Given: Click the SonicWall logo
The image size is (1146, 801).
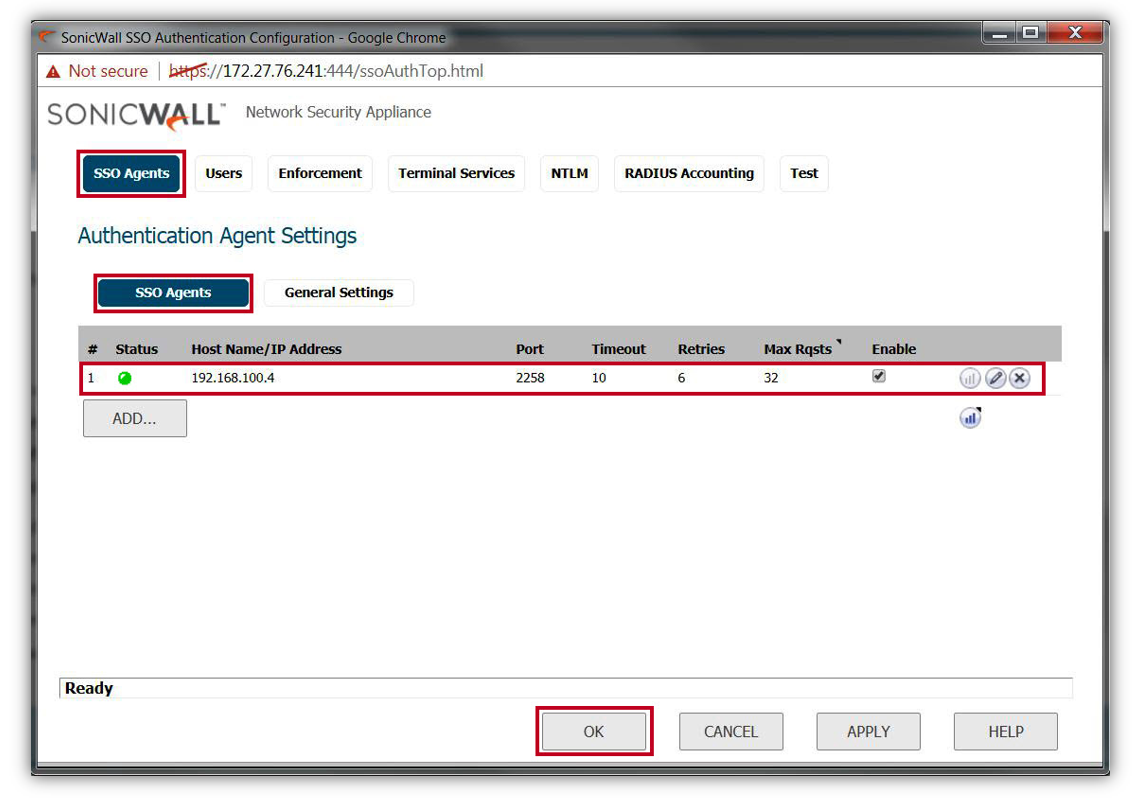Looking at the screenshot, I should pyautogui.click(x=136, y=115).
